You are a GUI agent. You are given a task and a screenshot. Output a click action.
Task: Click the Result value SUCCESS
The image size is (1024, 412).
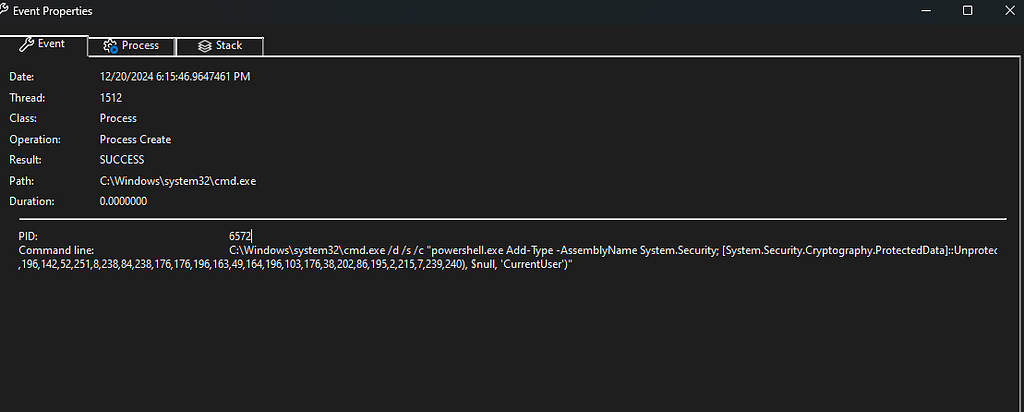pyautogui.click(x=122, y=160)
